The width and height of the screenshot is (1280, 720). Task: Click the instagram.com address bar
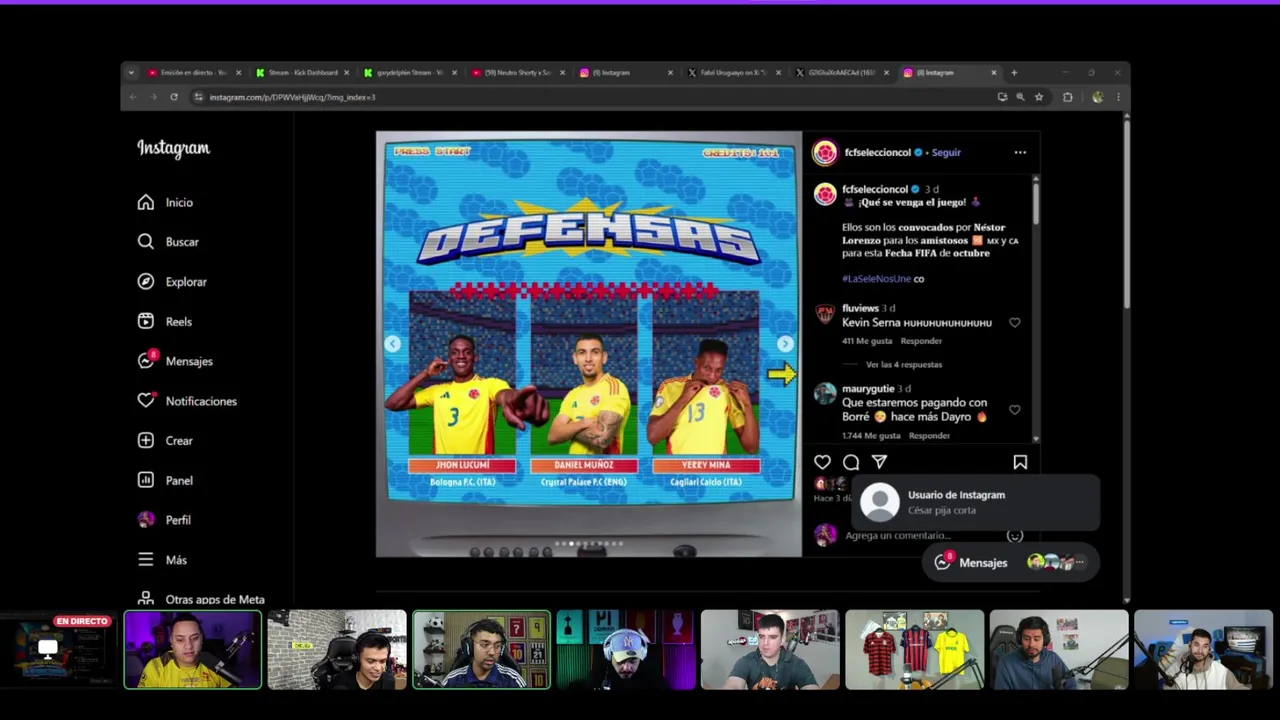pos(590,97)
